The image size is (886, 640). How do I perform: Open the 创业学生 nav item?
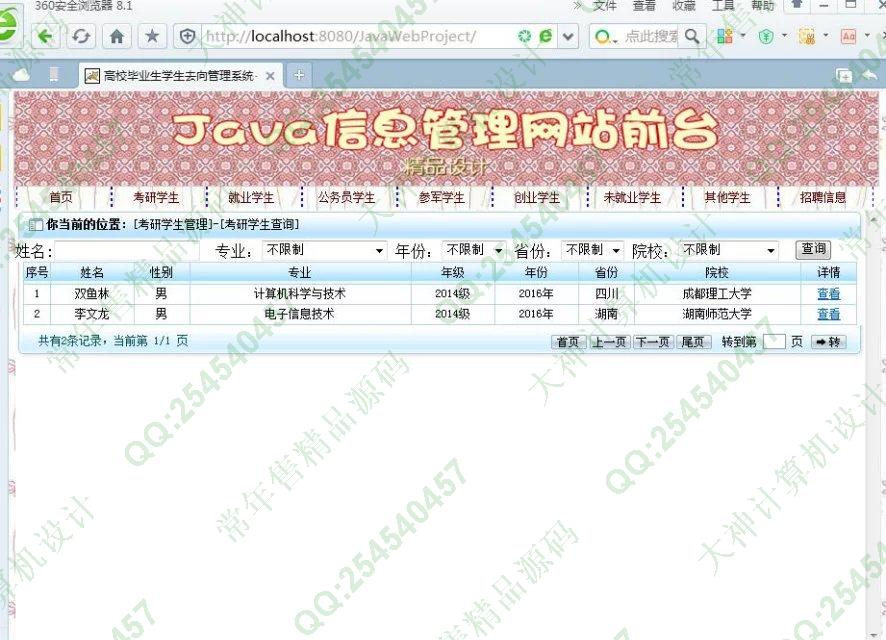[x=537, y=198]
